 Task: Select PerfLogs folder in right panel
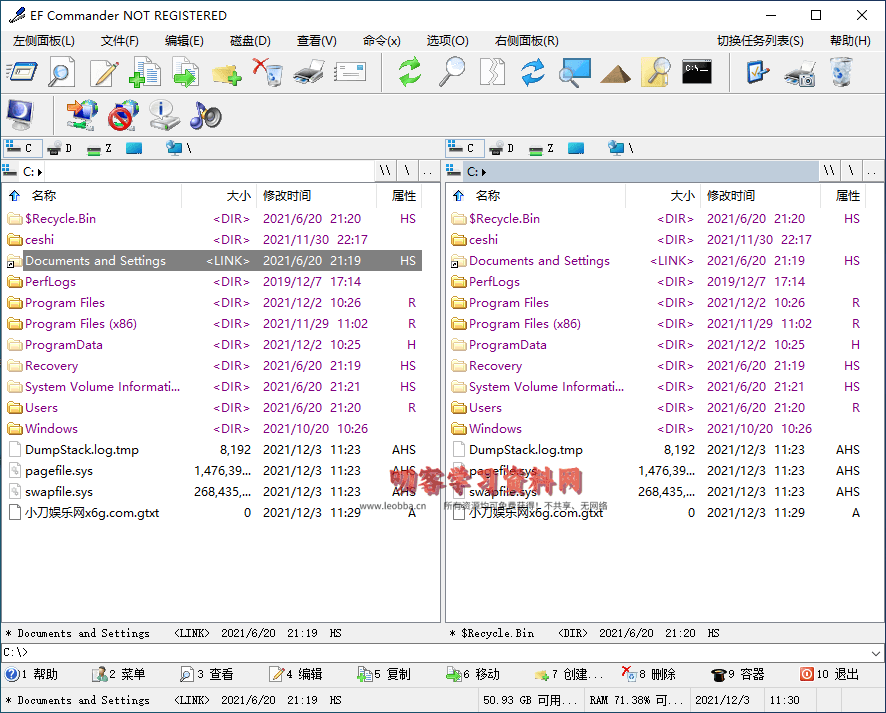(x=658, y=282)
